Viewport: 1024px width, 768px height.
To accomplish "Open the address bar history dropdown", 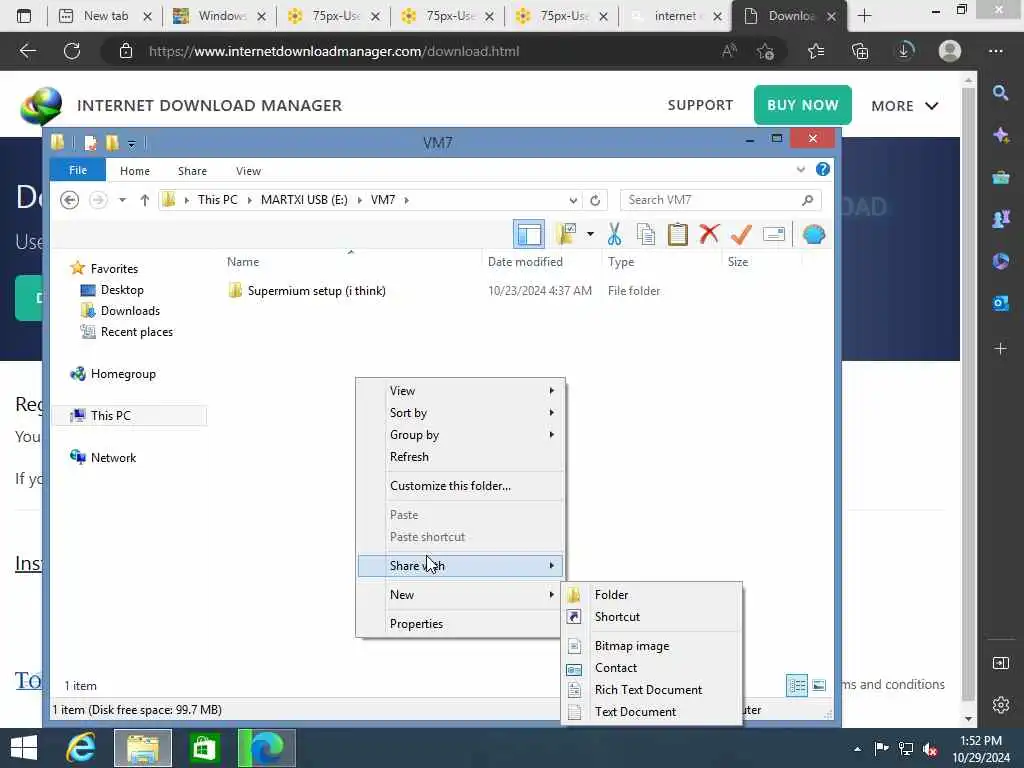I will coord(573,200).
